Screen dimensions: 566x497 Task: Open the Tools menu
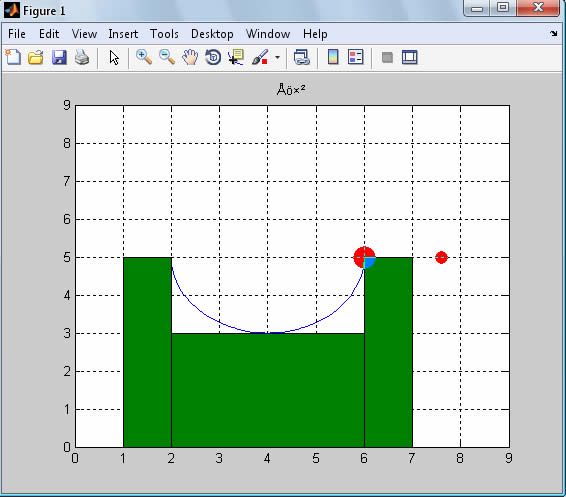tap(164, 34)
